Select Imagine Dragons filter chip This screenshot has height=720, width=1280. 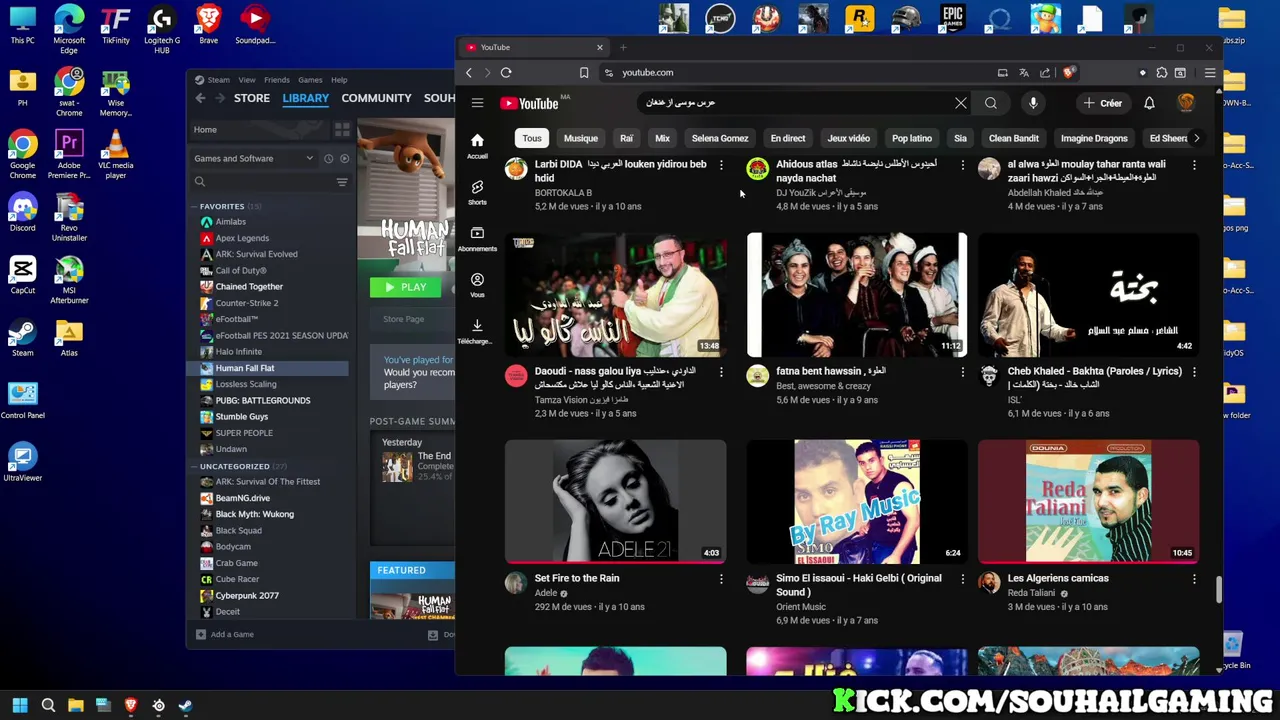tap(1094, 138)
